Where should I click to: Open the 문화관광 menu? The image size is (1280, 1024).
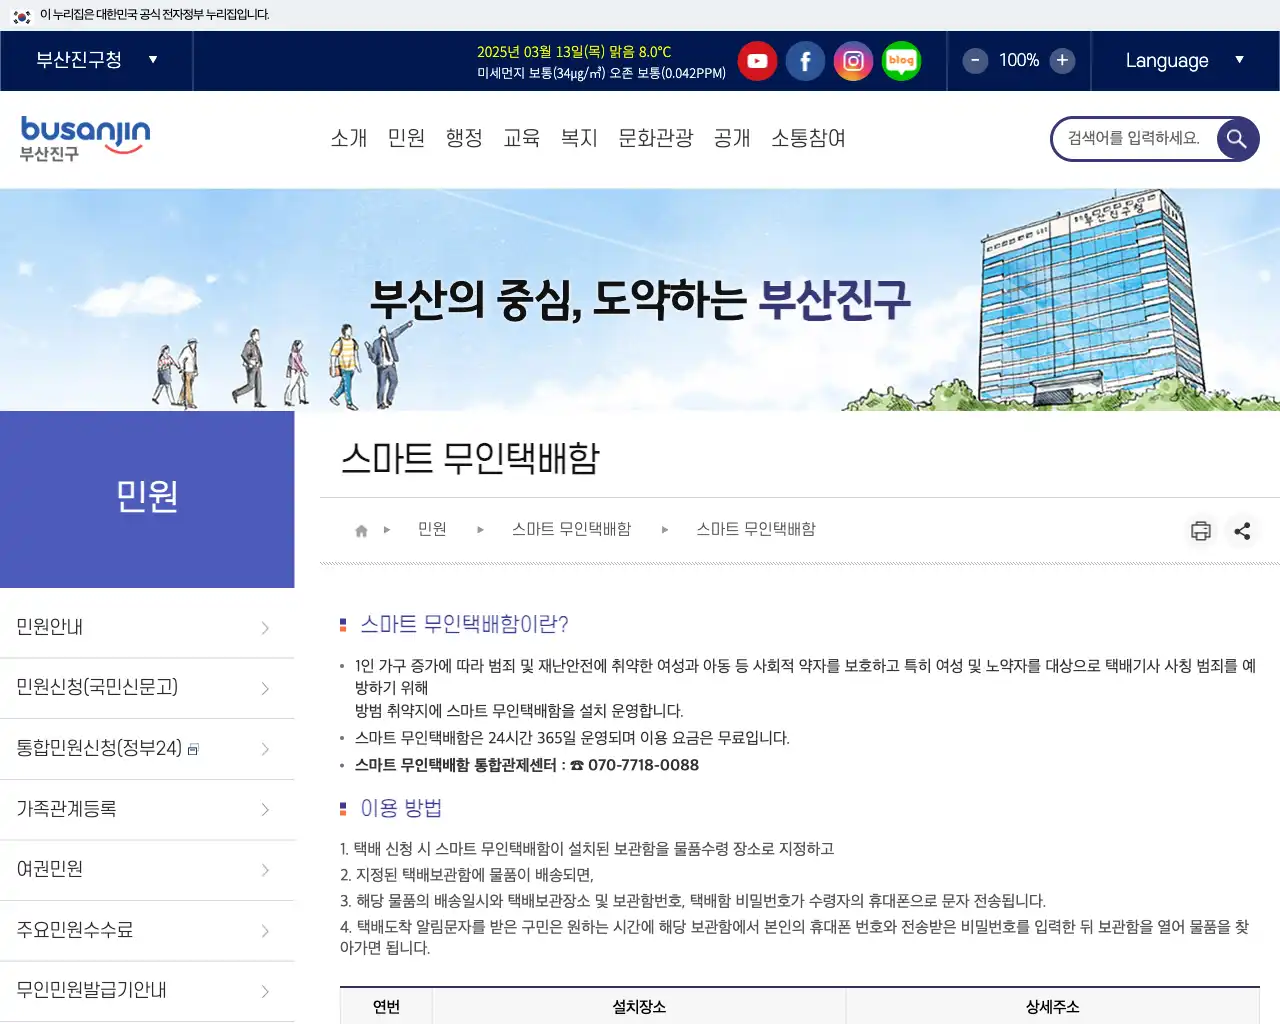[x=655, y=139]
